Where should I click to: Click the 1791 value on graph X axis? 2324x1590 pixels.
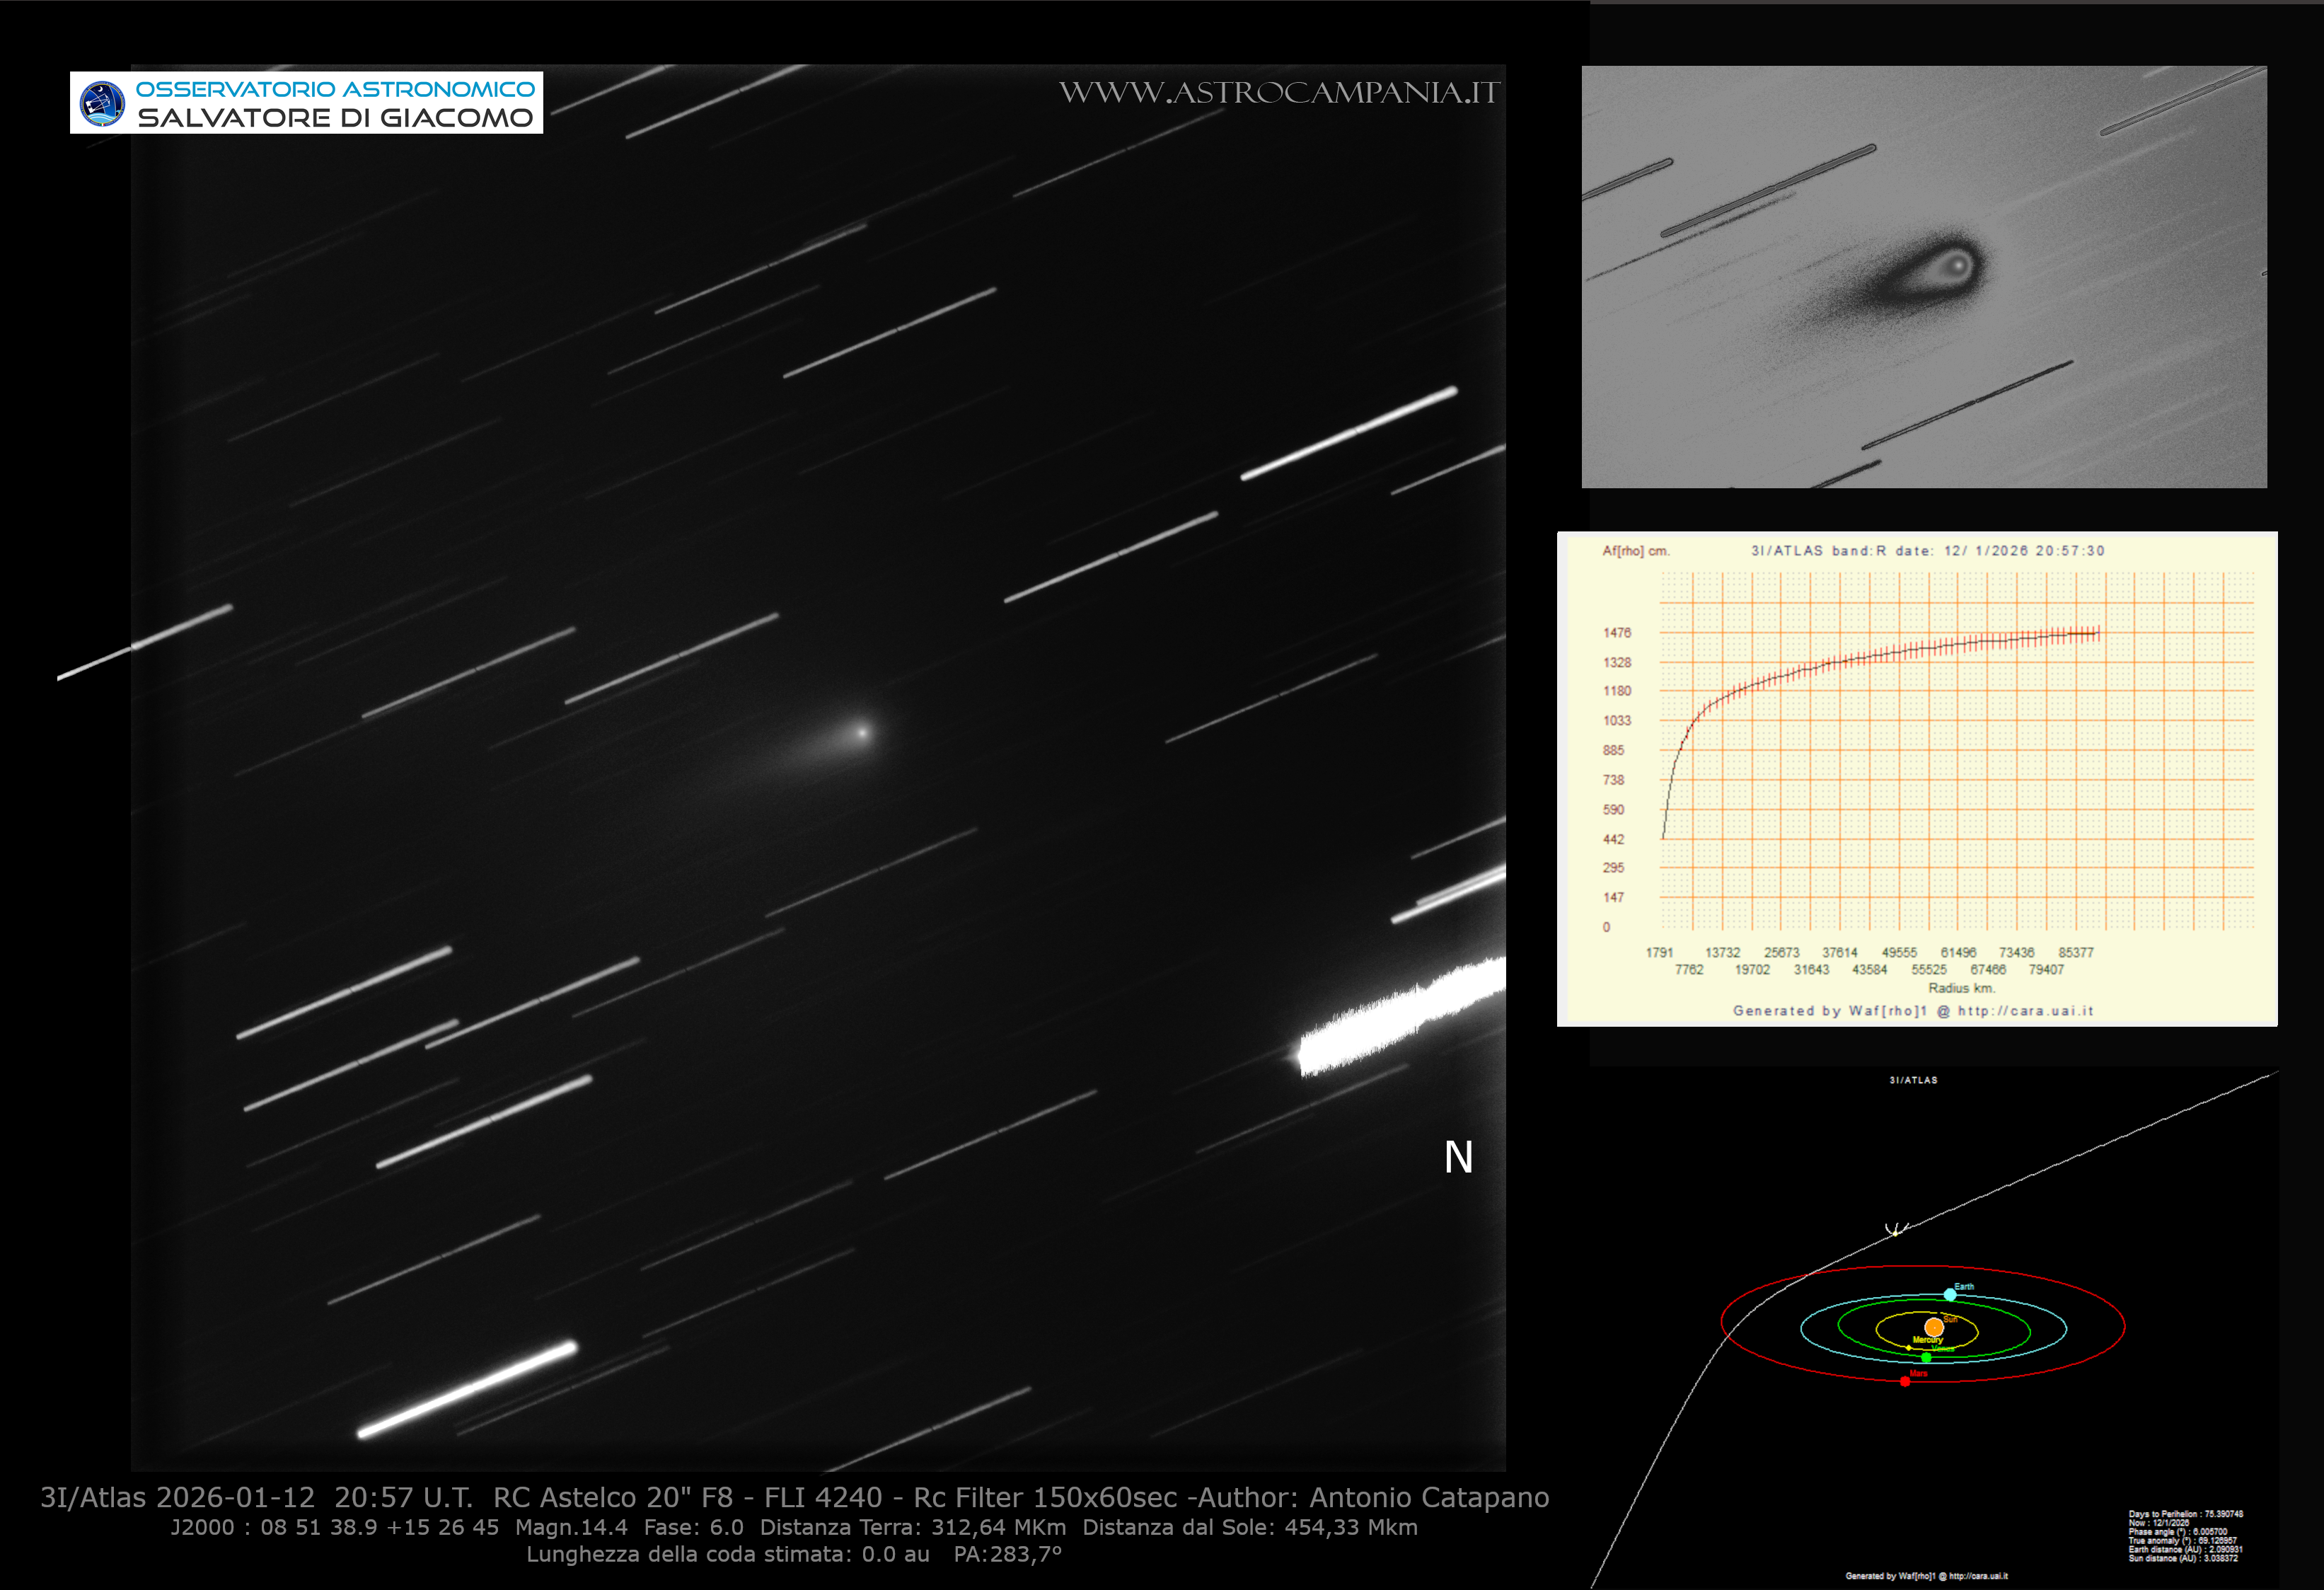[x=1659, y=952]
